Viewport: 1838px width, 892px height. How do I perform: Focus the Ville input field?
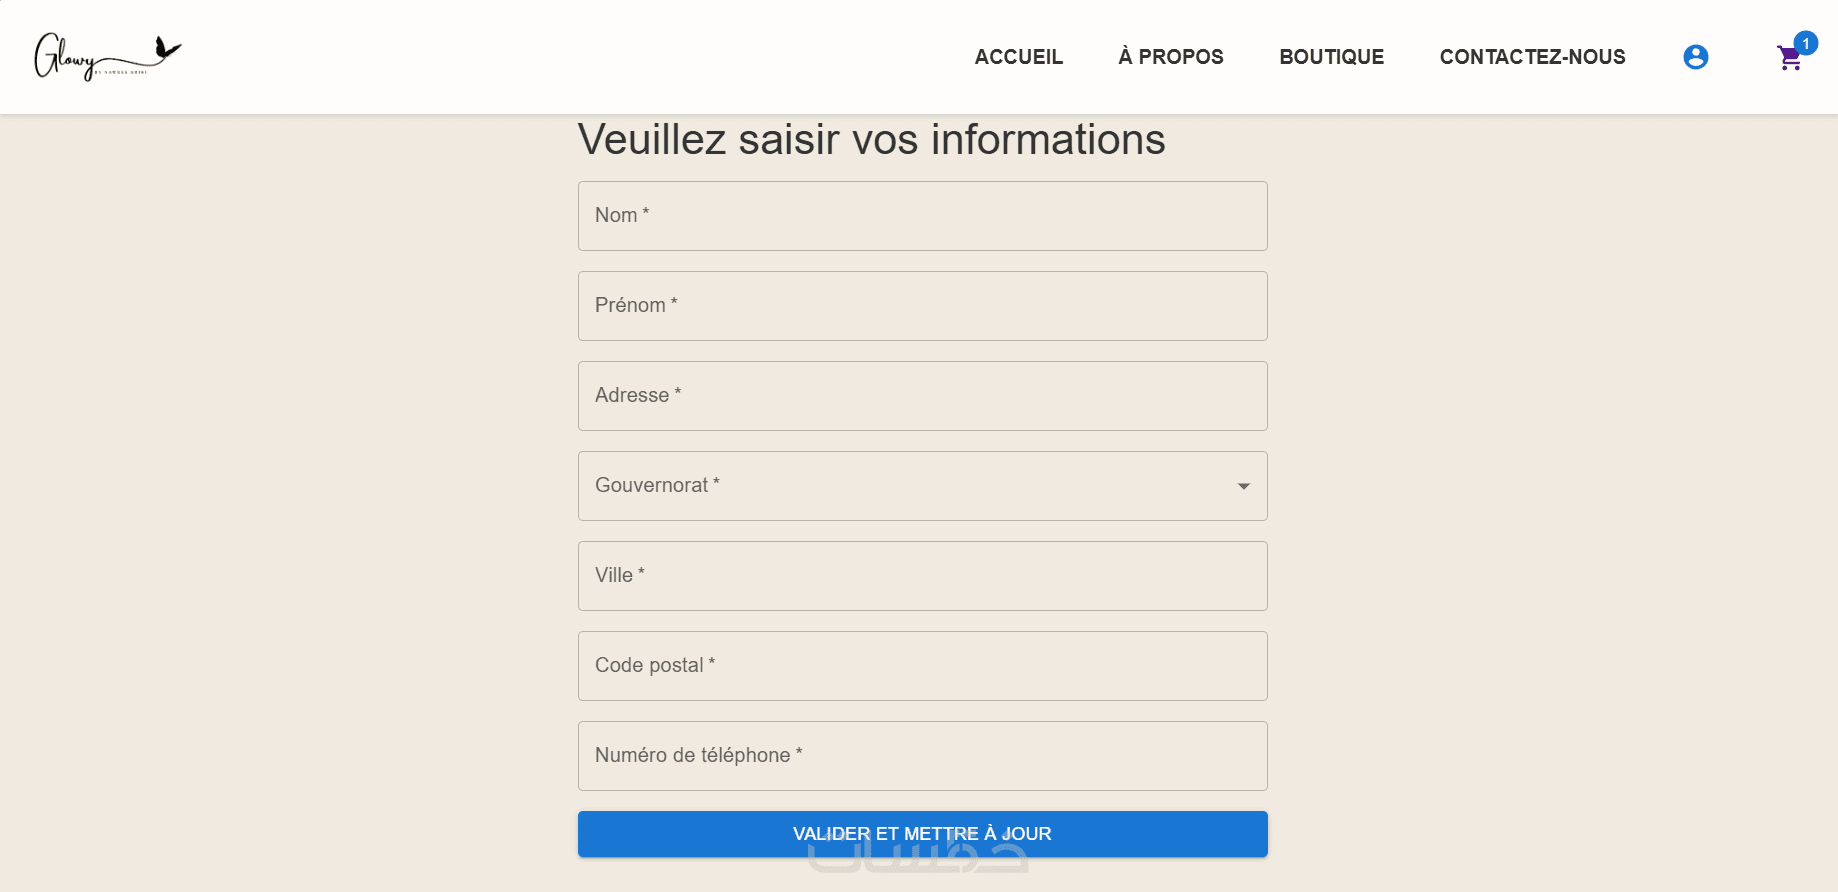[x=922, y=576]
